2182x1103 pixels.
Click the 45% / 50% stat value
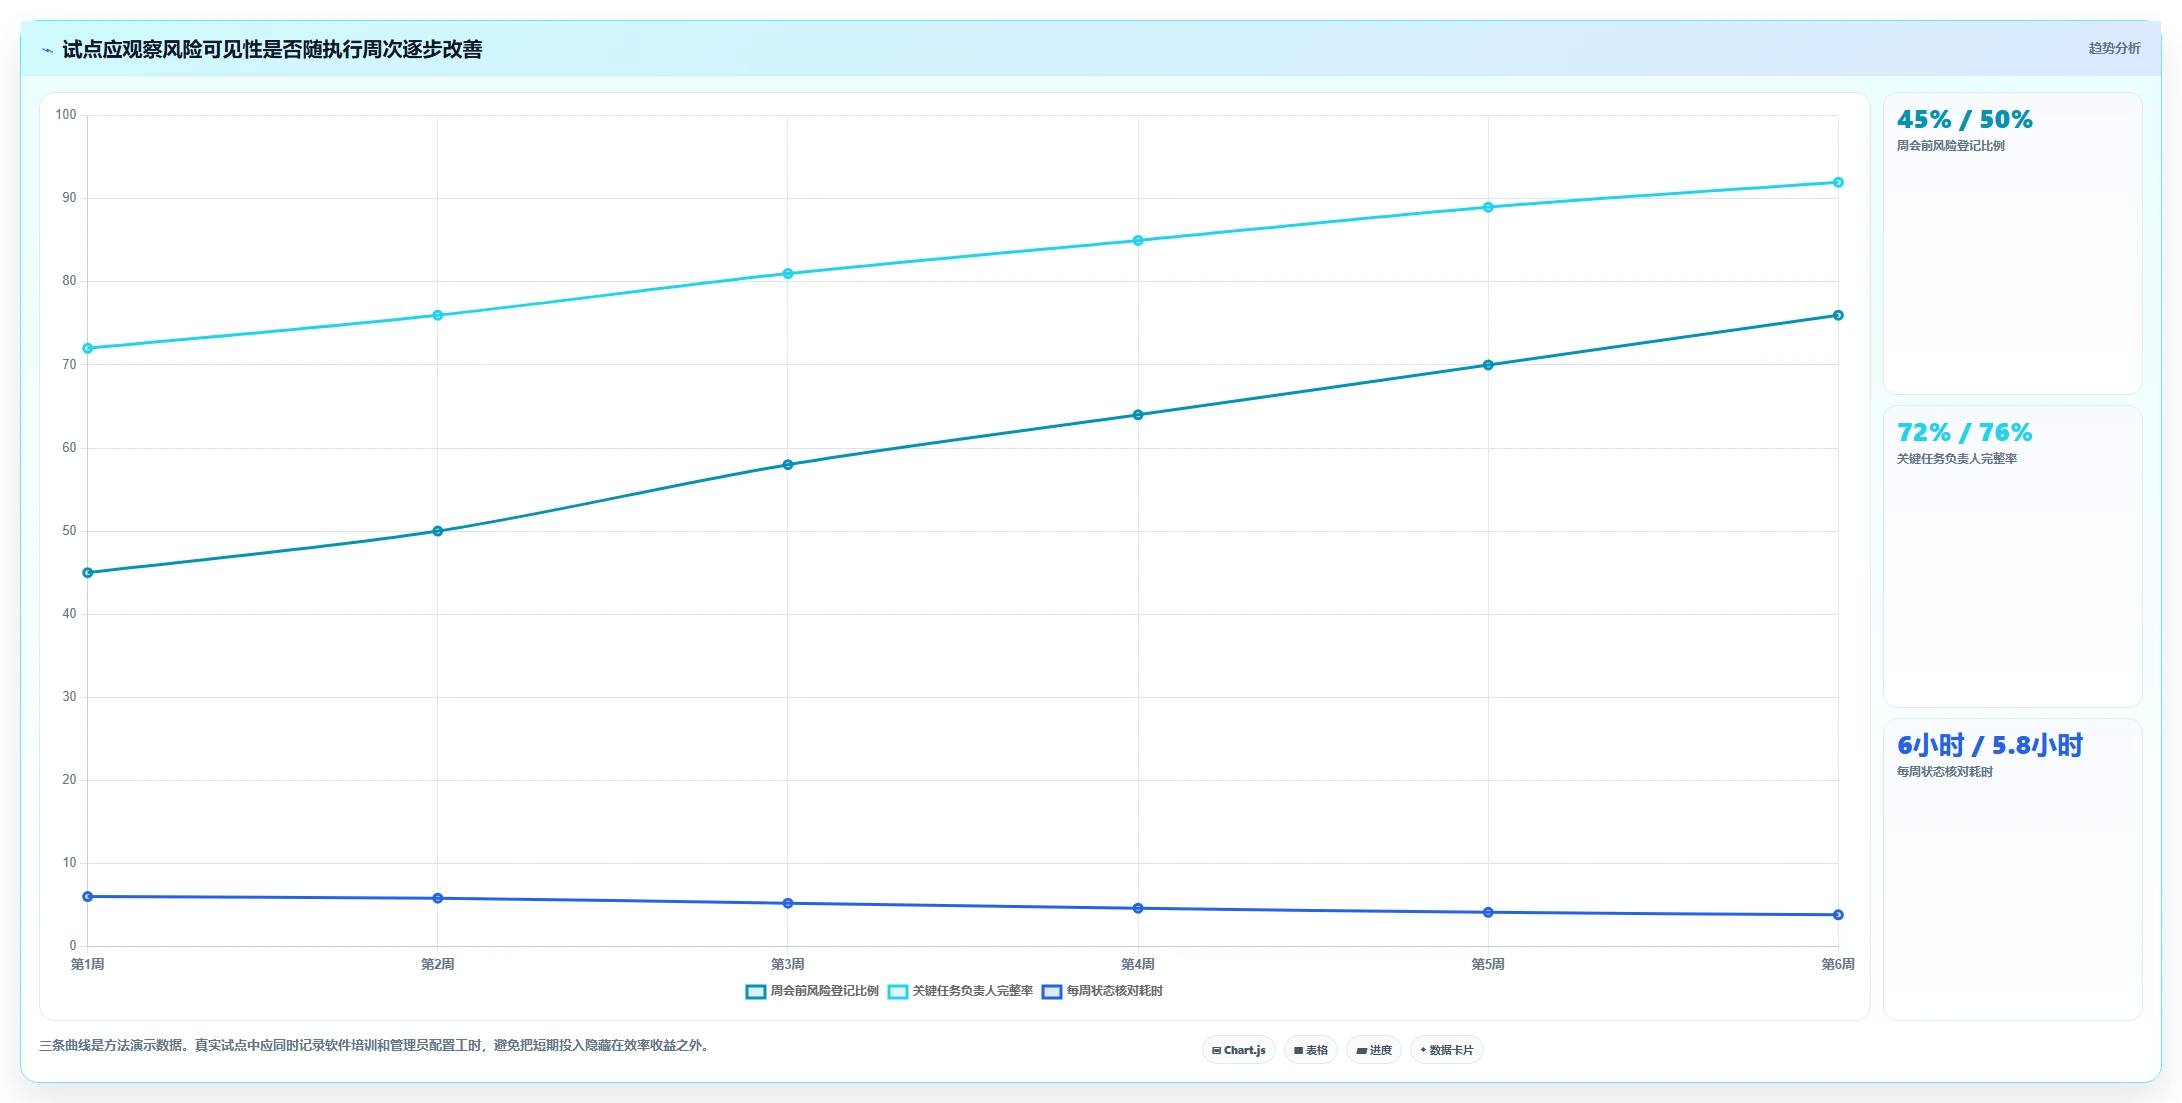point(1965,120)
